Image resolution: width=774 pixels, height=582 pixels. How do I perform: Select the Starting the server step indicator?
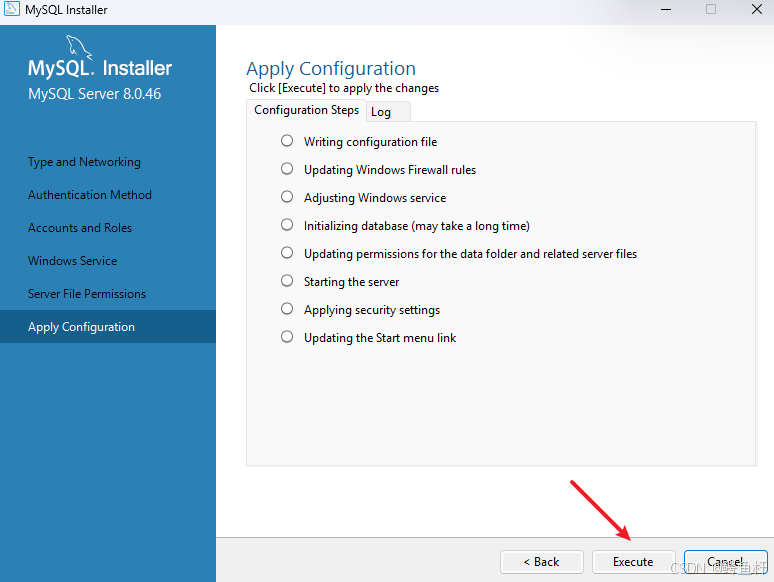click(287, 281)
